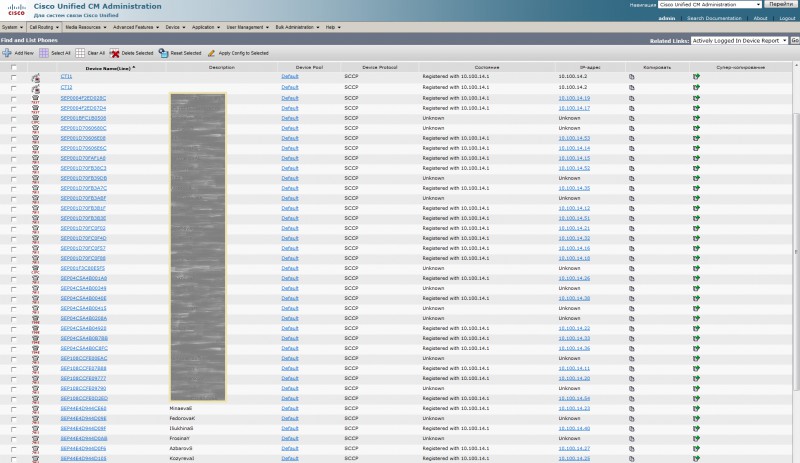Click super copy icon in the IliukhinaG row
The width and height of the screenshot is (800, 463).
click(696, 428)
